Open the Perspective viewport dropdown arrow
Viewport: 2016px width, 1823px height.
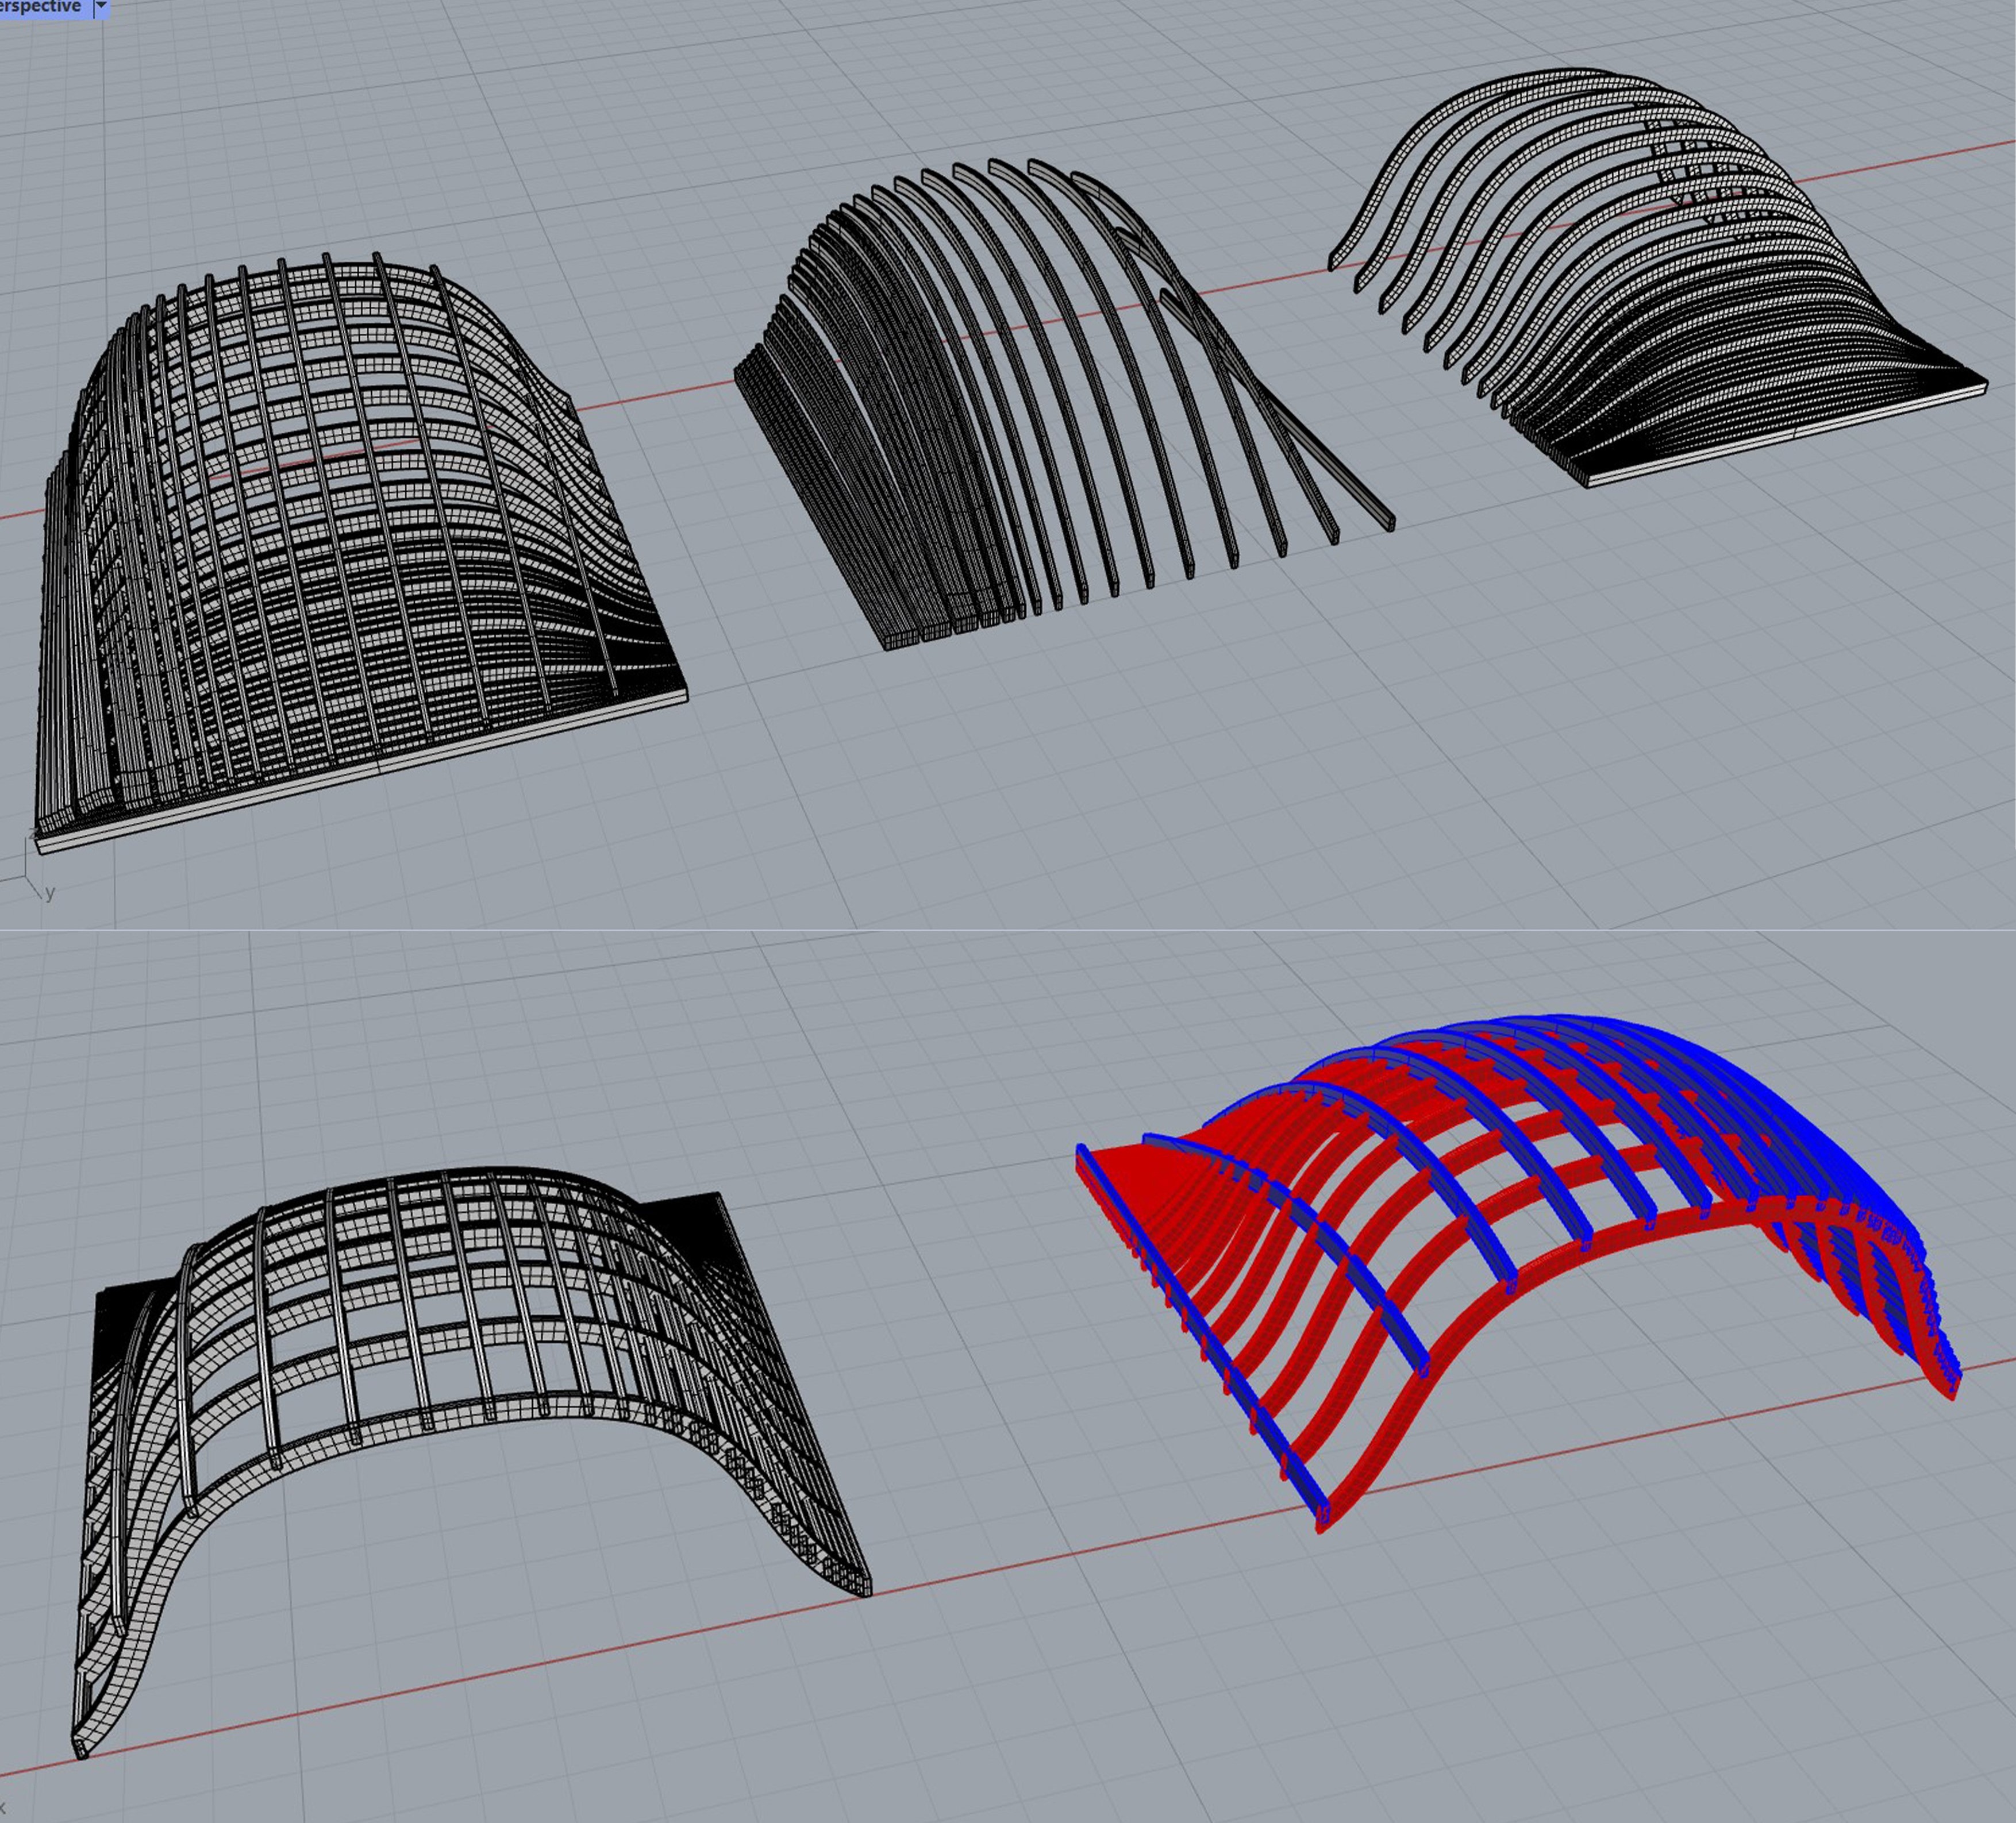tap(101, 7)
